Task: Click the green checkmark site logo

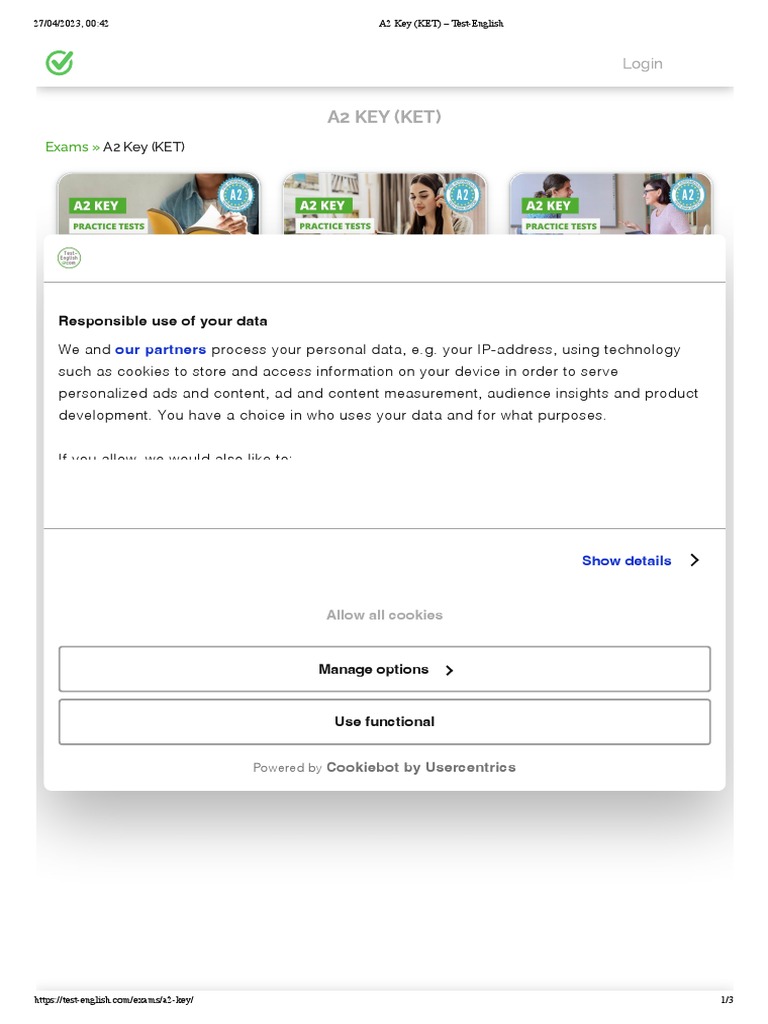Action: (59, 63)
